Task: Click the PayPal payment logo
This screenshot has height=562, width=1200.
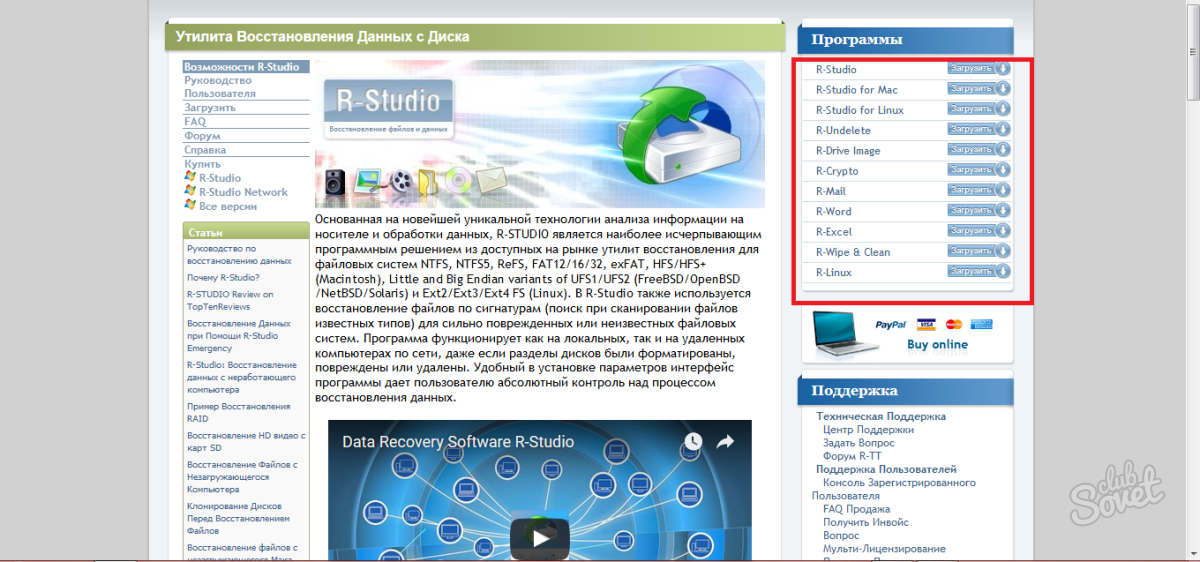Action: pyautogui.click(x=890, y=324)
